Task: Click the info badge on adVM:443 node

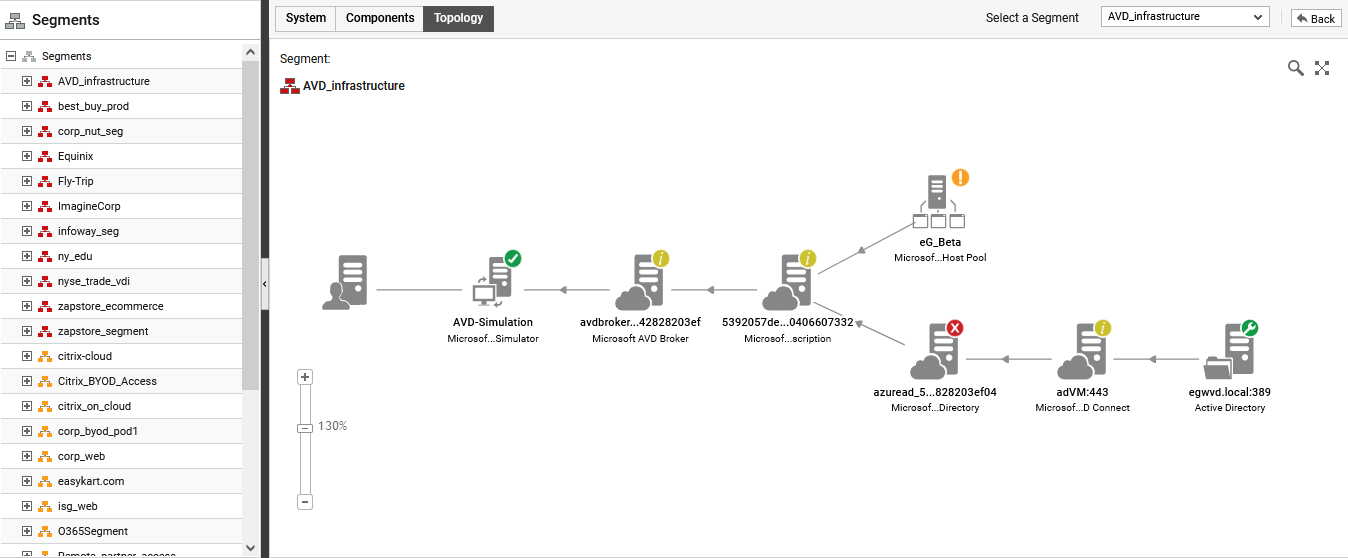Action: coord(1103,328)
